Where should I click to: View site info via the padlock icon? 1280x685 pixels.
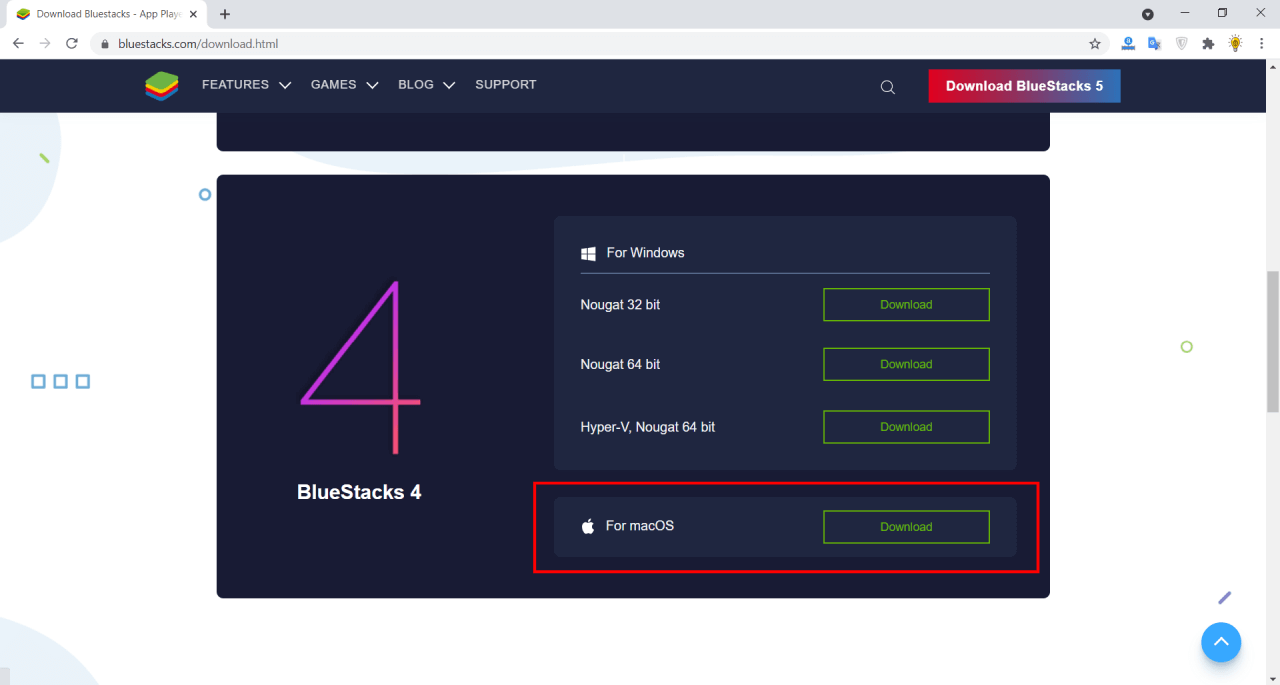coord(104,44)
